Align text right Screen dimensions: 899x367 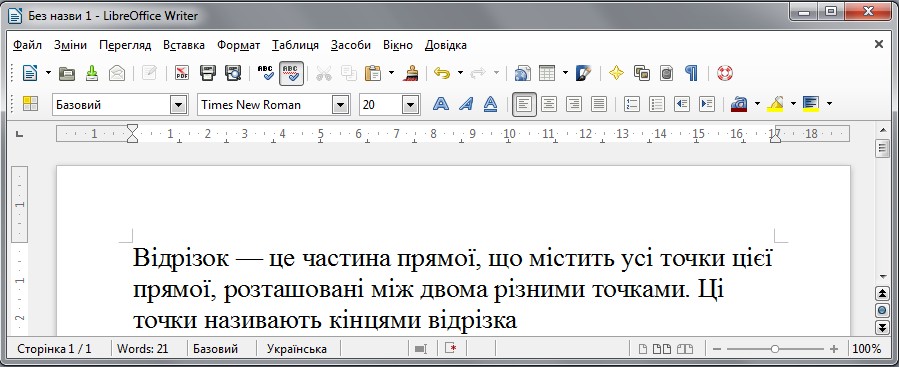click(574, 104)
